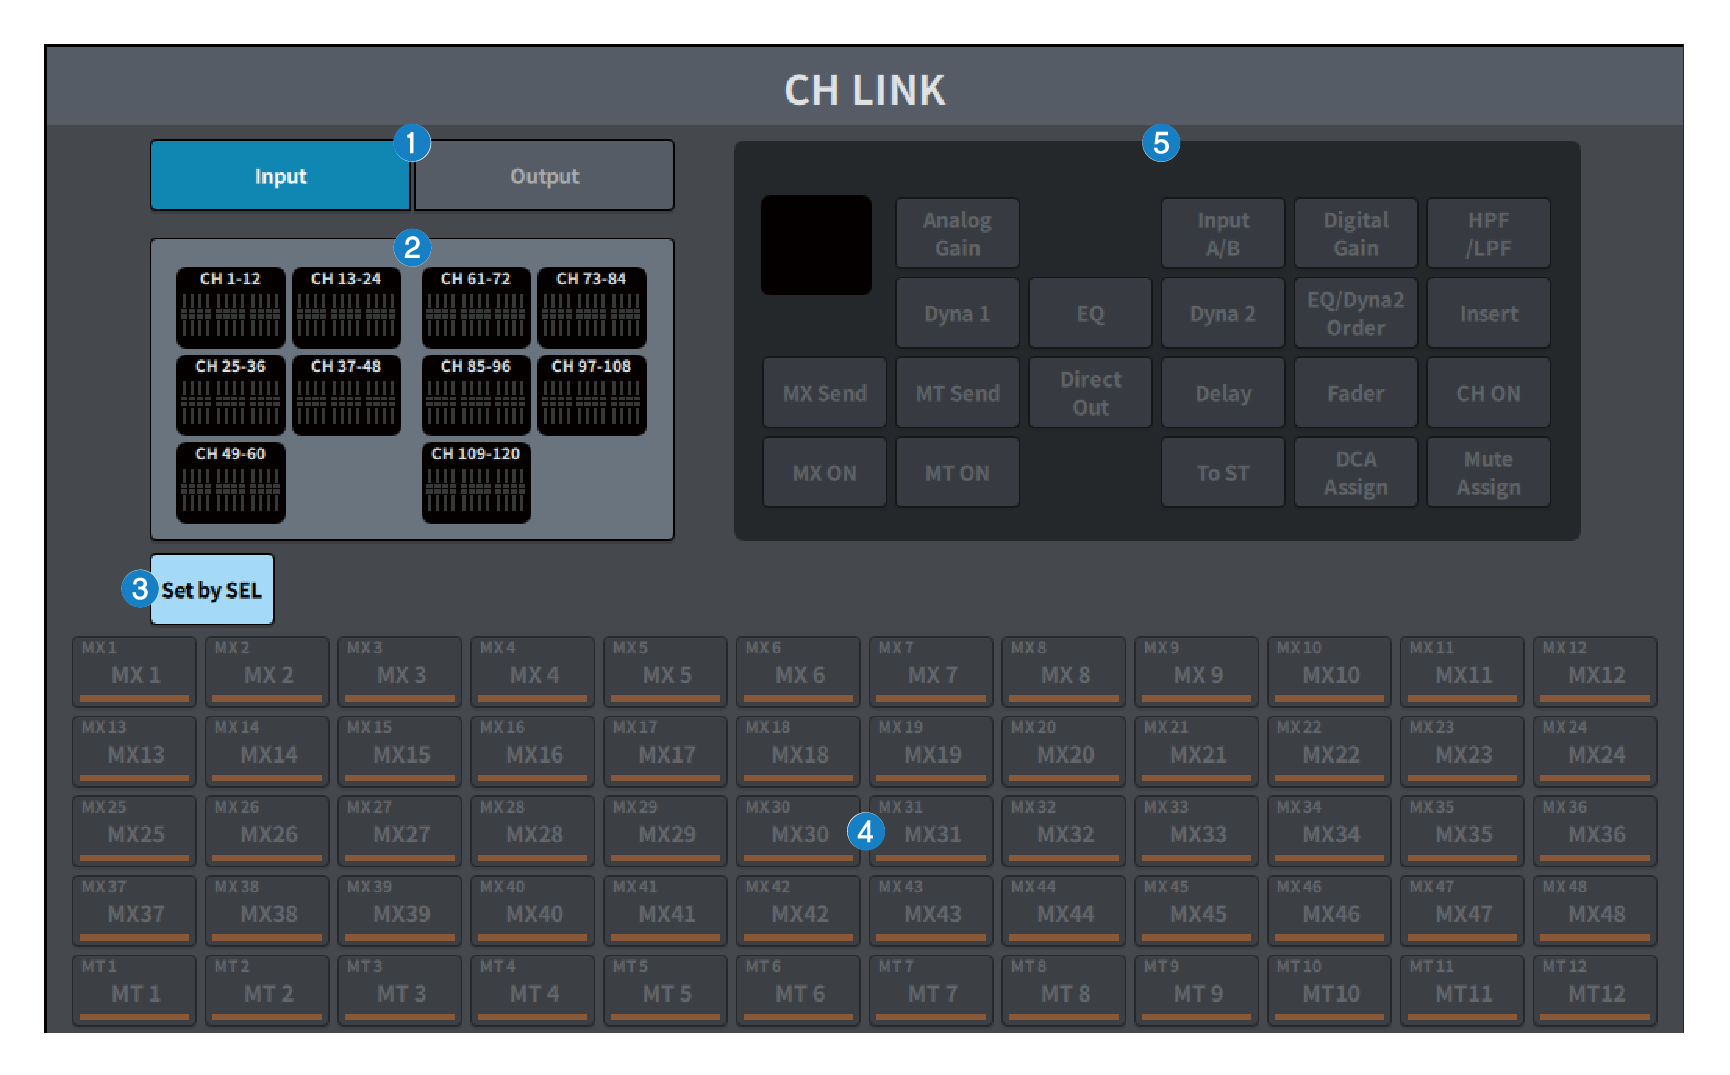
Task: Pick the CH 37-48 channel group
Action: point(346,395)
